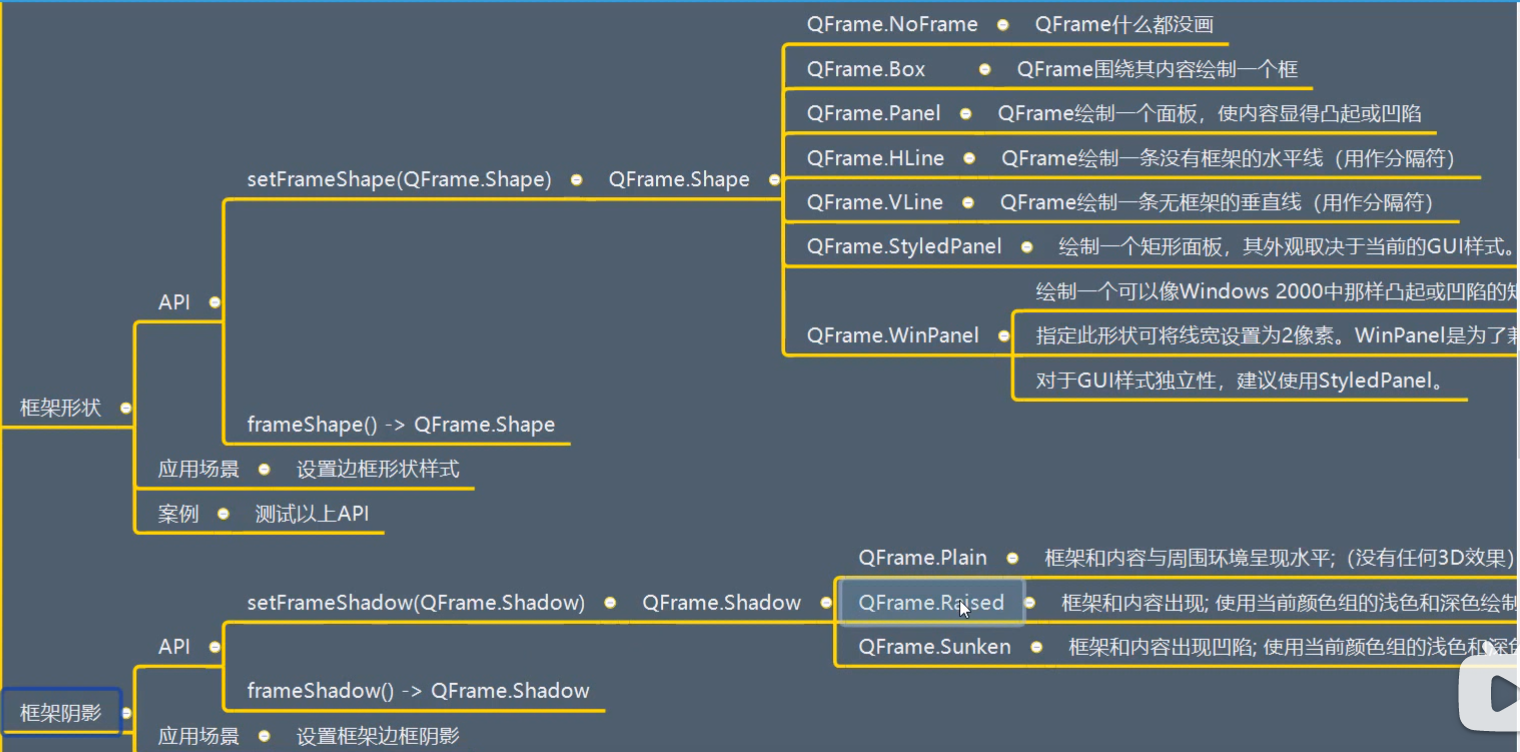Click the connector dot beside QFrame.Box
1520x752 pixels.
pos(983,69)
